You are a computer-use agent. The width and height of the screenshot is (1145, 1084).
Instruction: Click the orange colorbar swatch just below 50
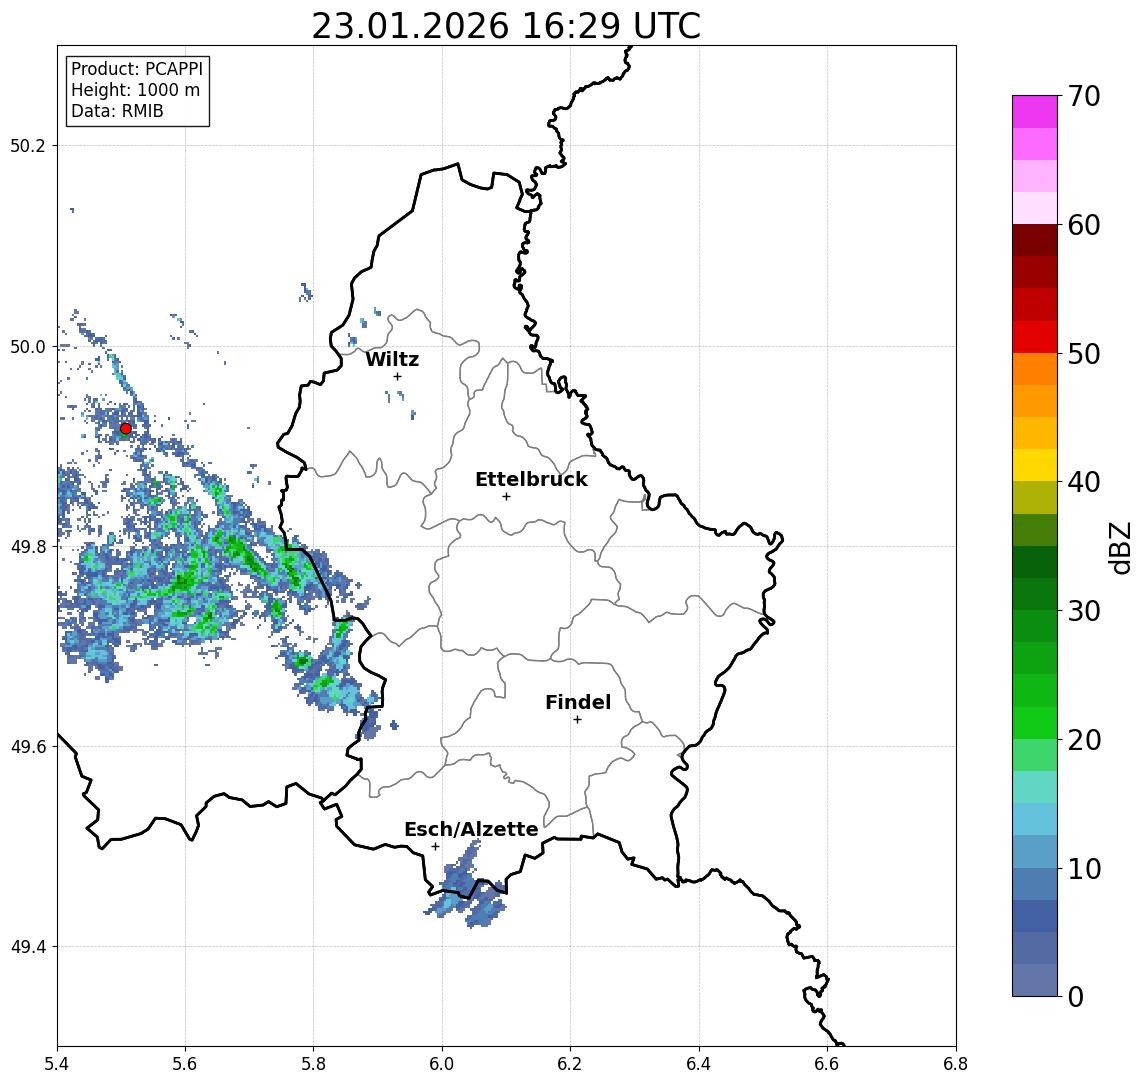point(1035,369)
